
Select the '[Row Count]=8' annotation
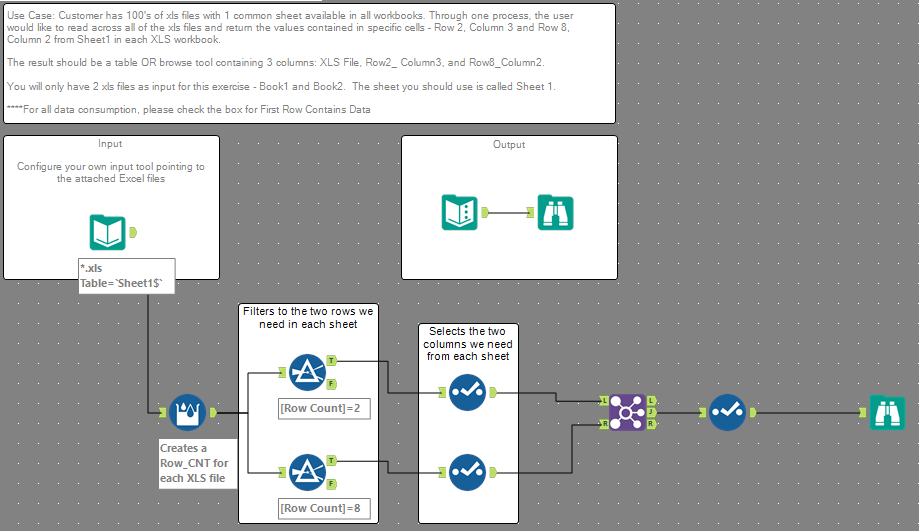pyautogui.click(x=324, y=508)
